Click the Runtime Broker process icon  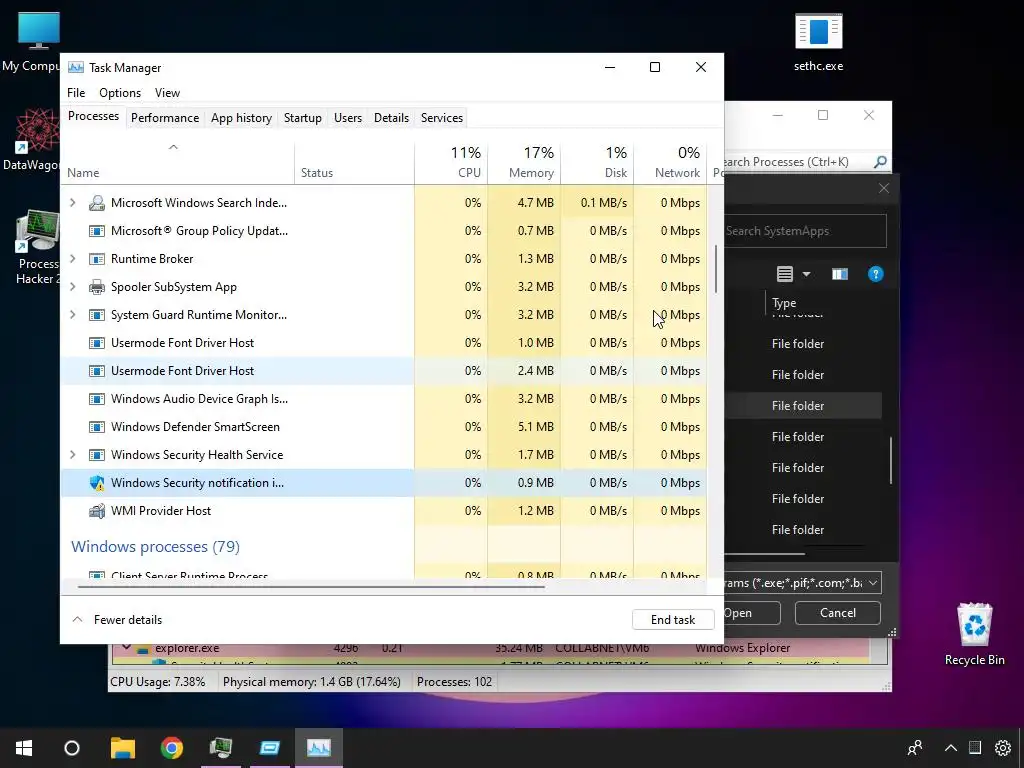[x=97, y=259]
